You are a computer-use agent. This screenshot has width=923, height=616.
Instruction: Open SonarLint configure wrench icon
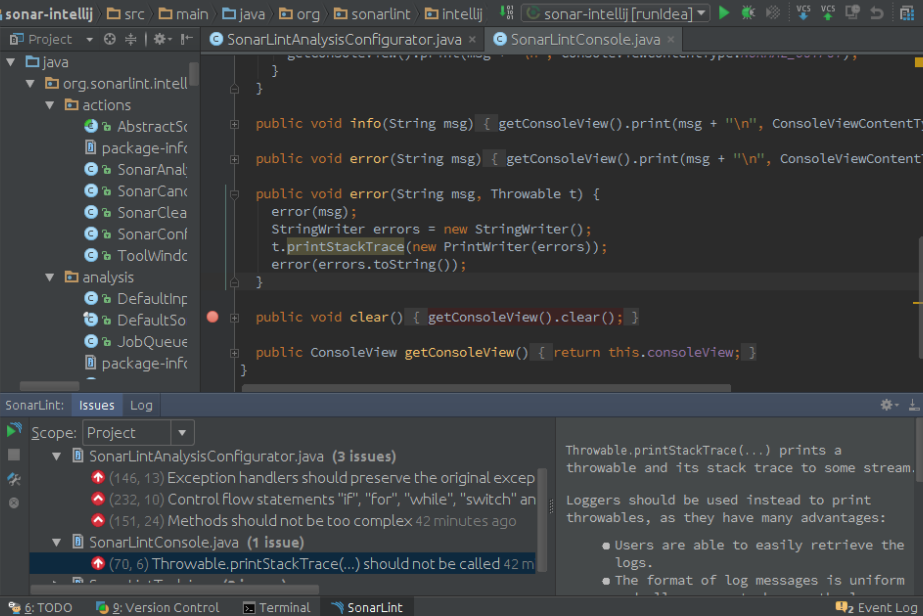[x=13, y=479]
